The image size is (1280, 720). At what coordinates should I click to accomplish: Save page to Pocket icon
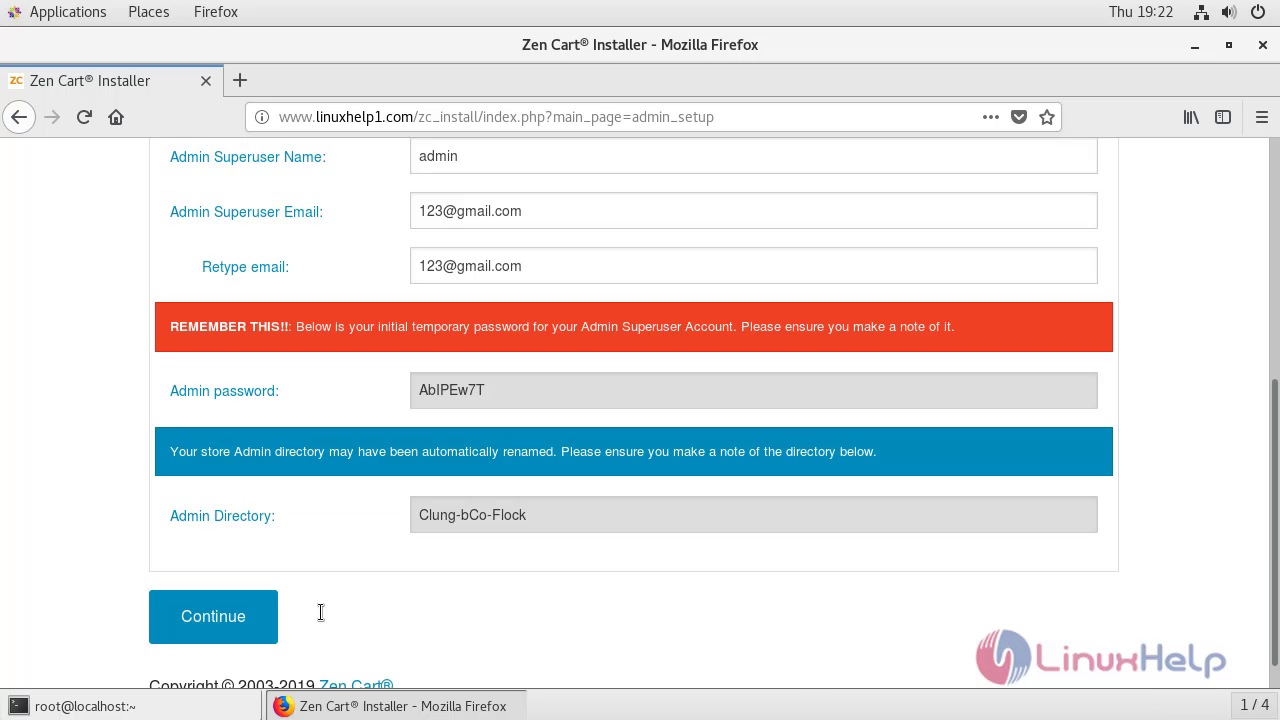click(1019, 117)
